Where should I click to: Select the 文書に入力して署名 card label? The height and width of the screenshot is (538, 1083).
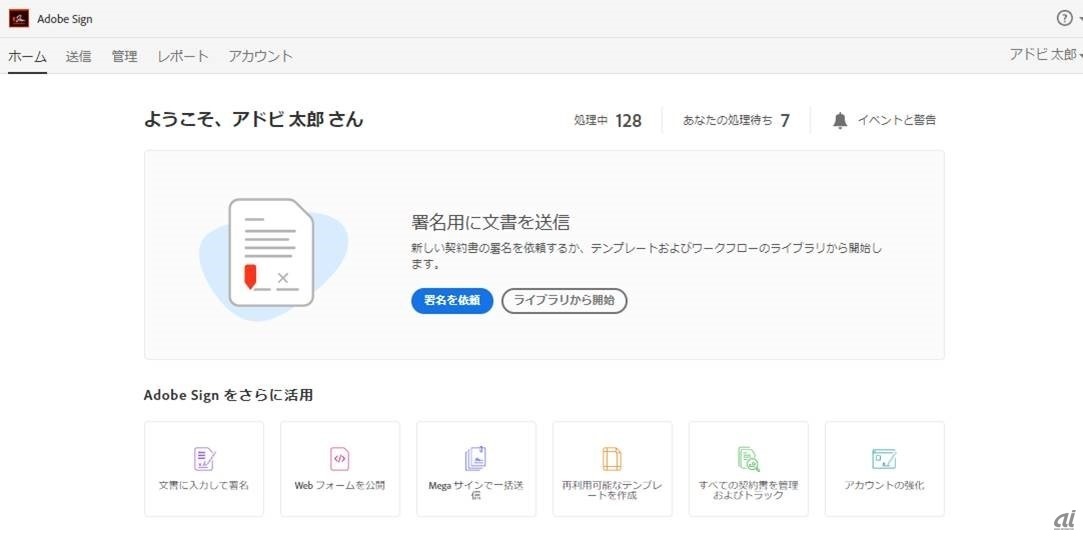[x=204, y=486]
